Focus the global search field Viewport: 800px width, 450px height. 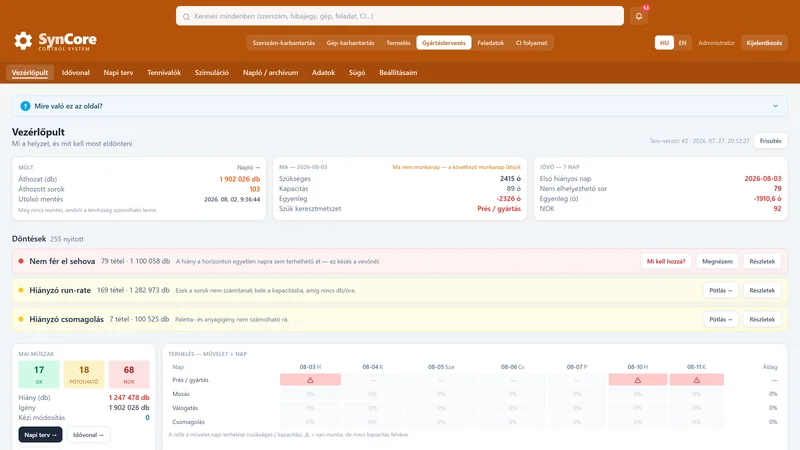pos(400,16)
